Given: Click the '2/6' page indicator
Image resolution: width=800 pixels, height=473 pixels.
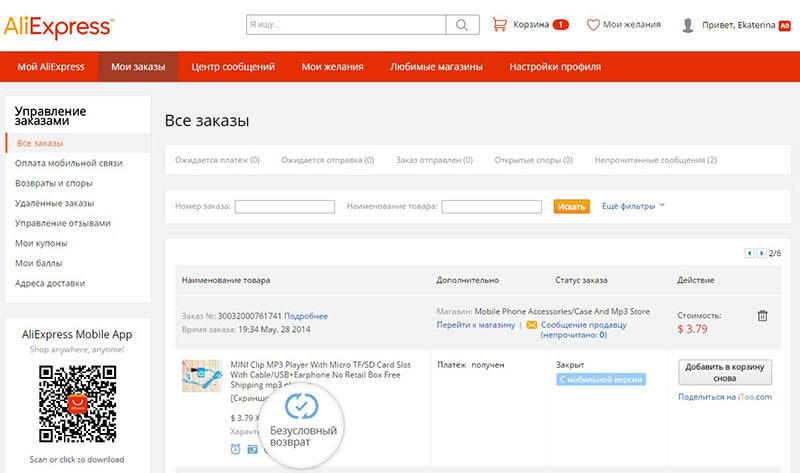Looking at the screenshot, I should pos(774,253).
